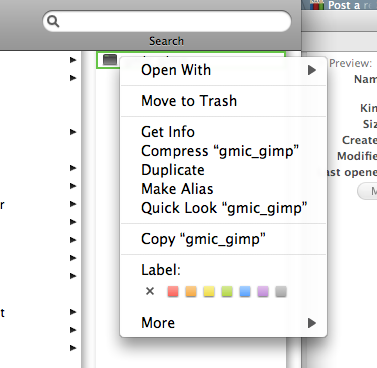377x368 pixels.
Task: Apply the yellow label color
Action: click(209, 291)
